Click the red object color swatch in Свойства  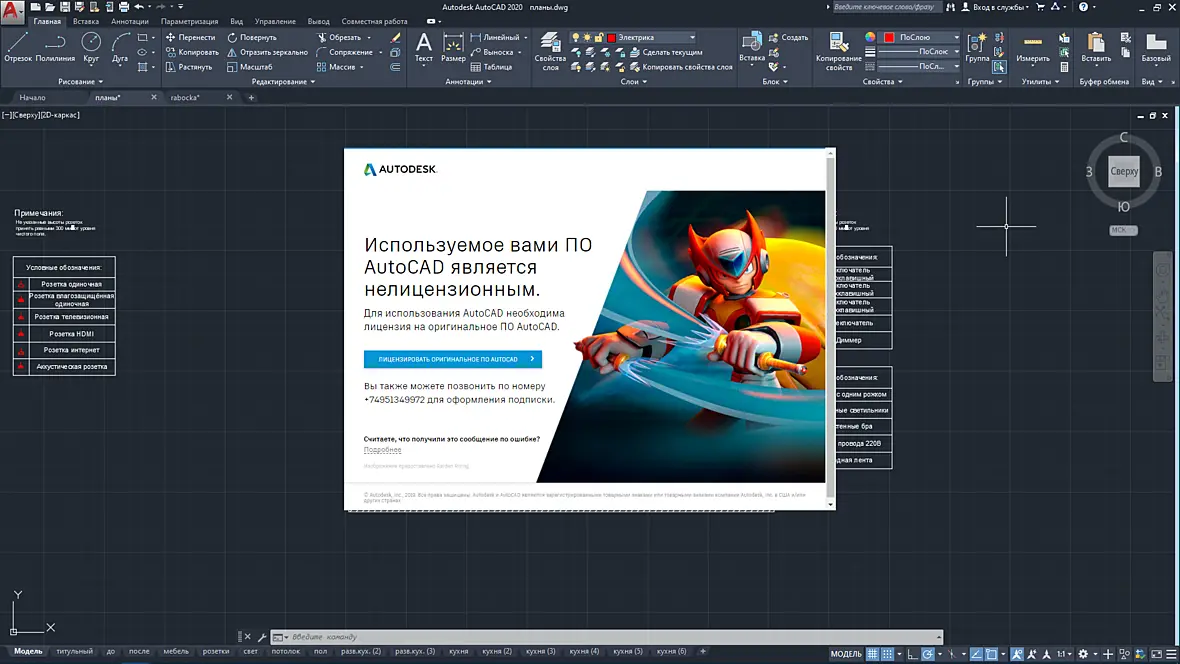[x=889, y=37]
